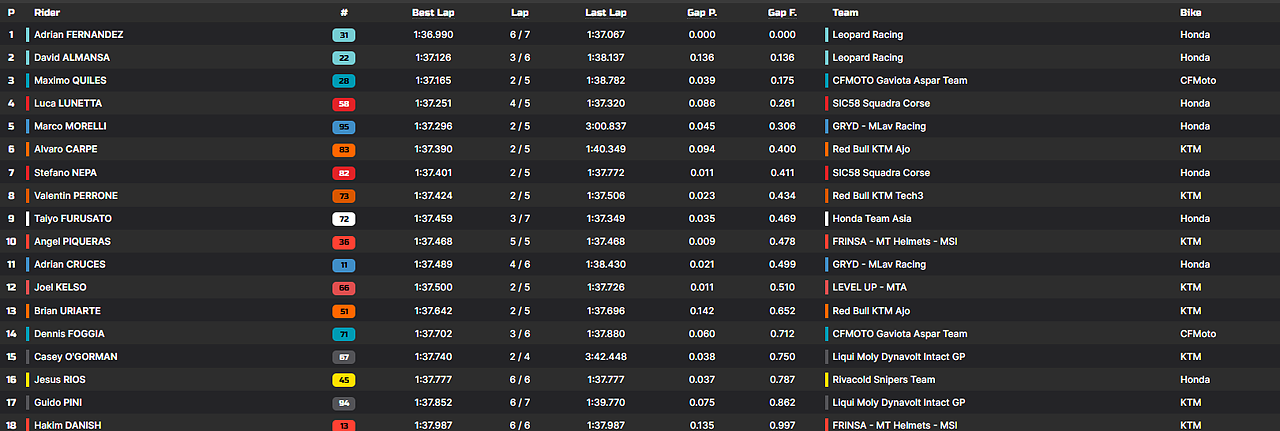Sort by the Gap F. column header

pos(782,13)
